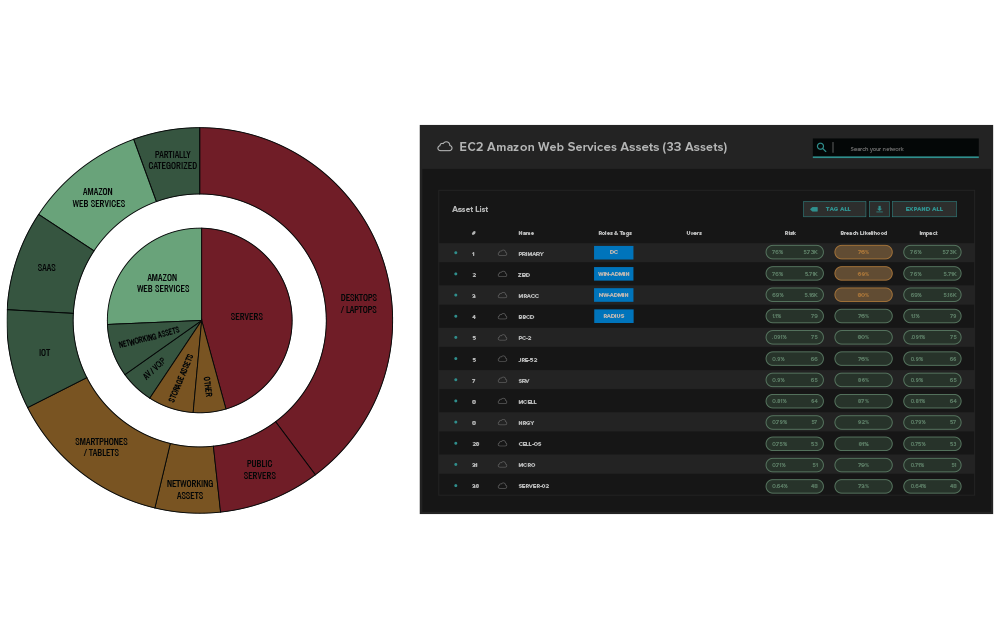
Task: Click the WIN-ADMIN role tag
Action: point(614,274)
